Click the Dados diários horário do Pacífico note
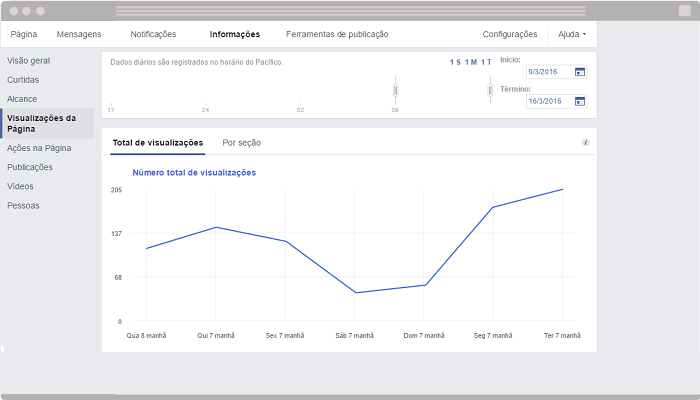 coord(197,62)
